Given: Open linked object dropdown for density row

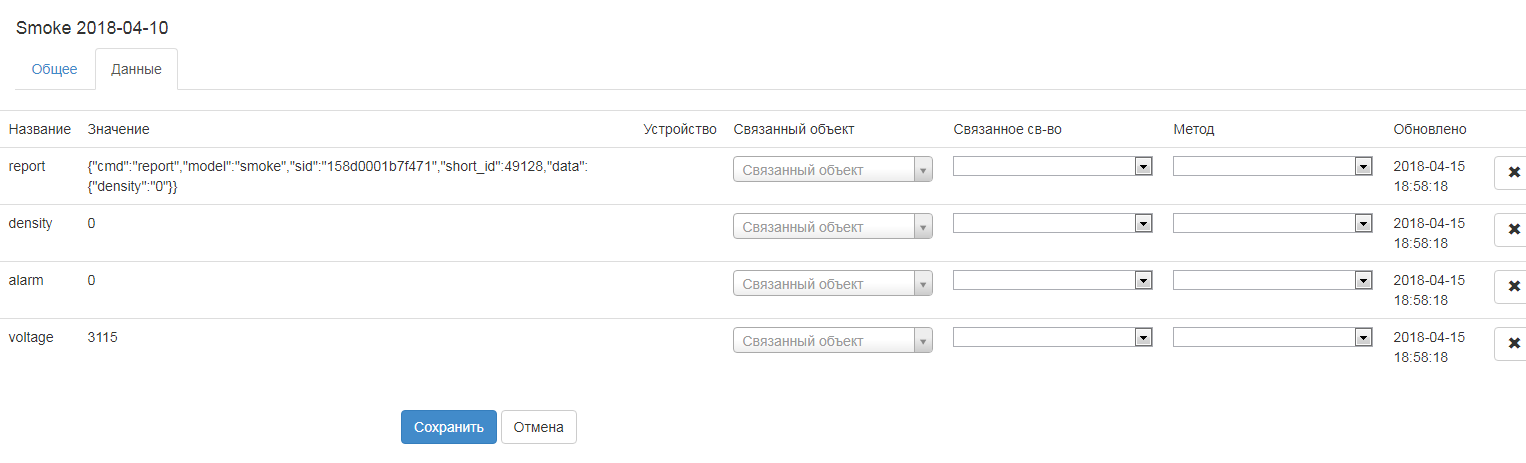Looking at the screenshot, I should click(x=832, y=227).
